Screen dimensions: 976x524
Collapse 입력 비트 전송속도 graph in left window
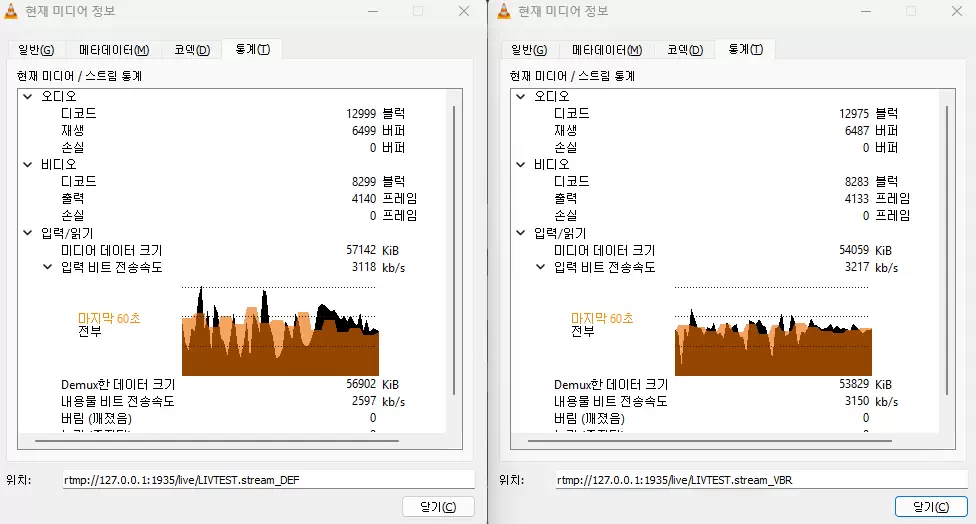[47, 267]
